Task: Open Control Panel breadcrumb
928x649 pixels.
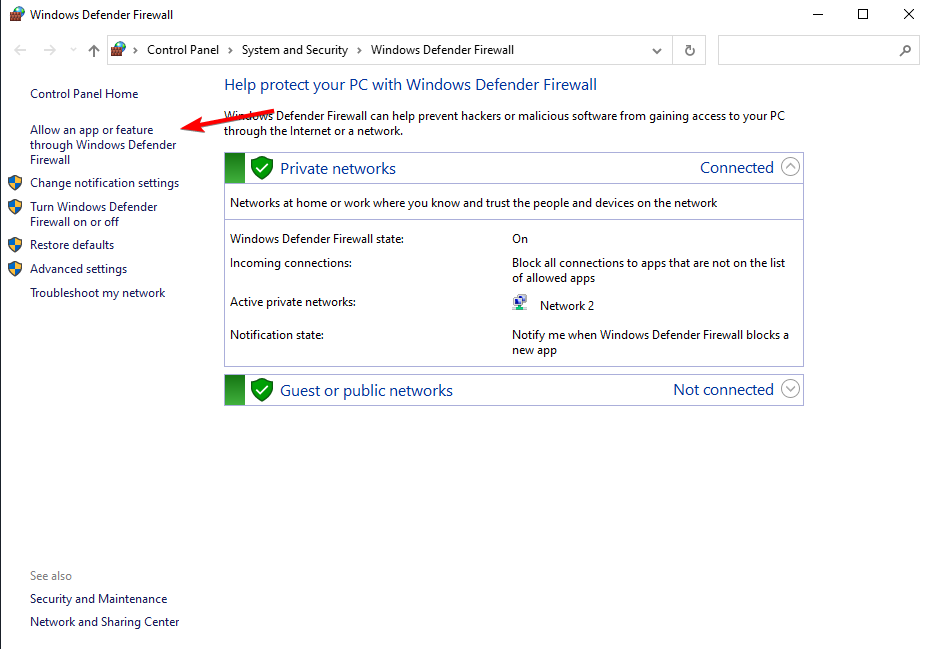Action: click(x=183, y=50)
